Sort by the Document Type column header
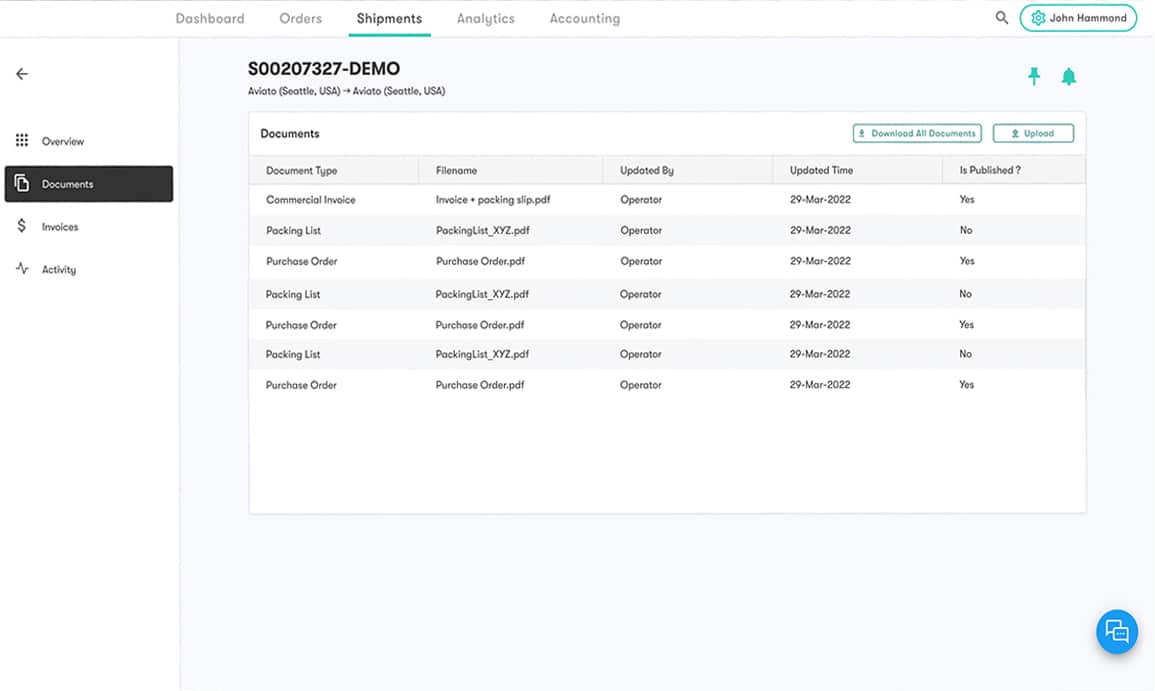 (302, 171)
